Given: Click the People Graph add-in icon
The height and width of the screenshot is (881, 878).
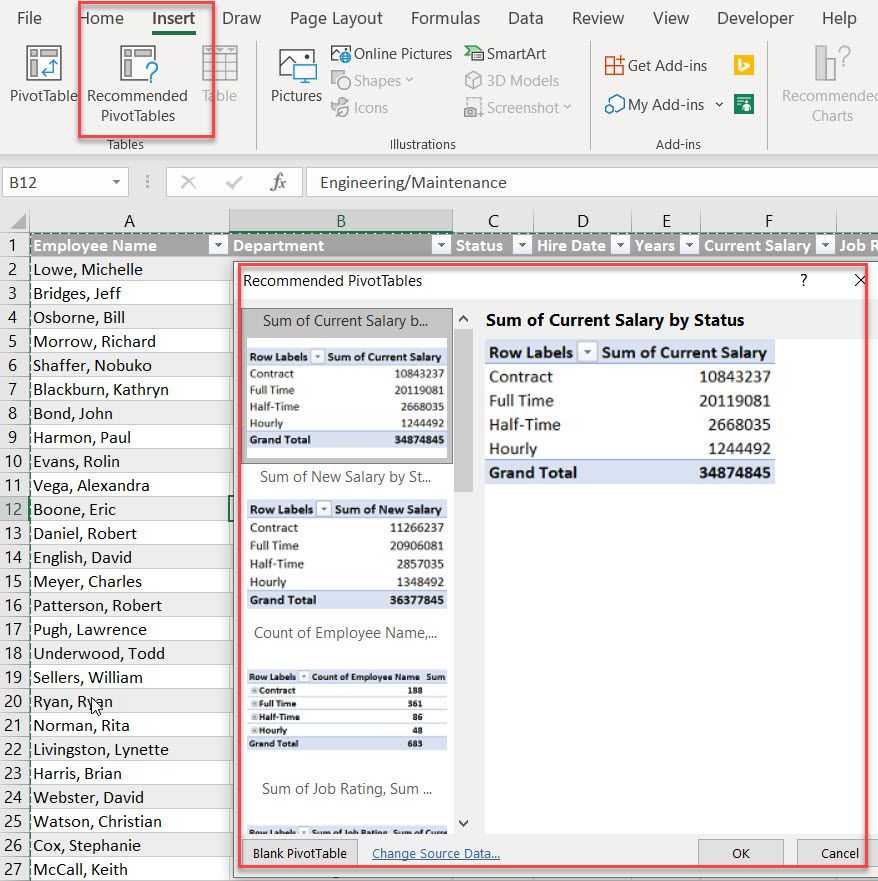Looking at the screenshot, I should (x=744, y=105).
